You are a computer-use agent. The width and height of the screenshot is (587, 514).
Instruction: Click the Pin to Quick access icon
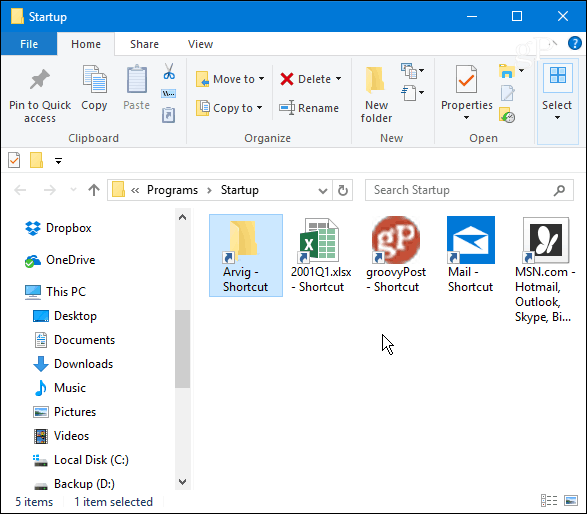(x=40, y=79)
